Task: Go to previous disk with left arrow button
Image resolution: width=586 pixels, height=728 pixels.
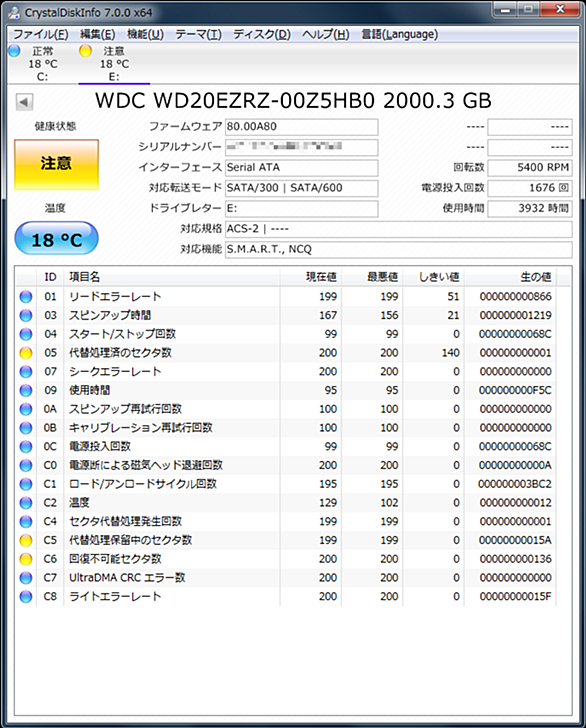Action: click(x=24, y=102)
